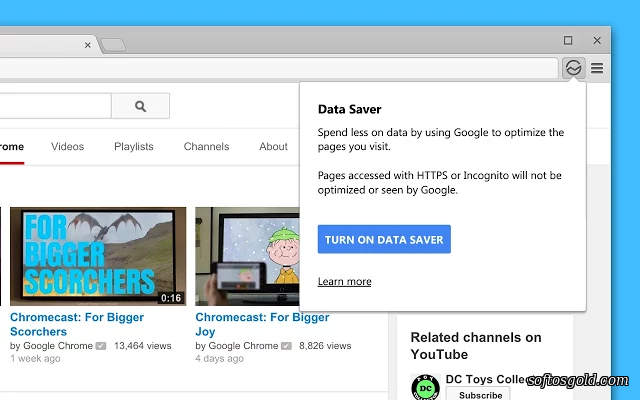Click the Data Saver extension icon
This screenshot has width=640, height=400.
click(573, 68)
